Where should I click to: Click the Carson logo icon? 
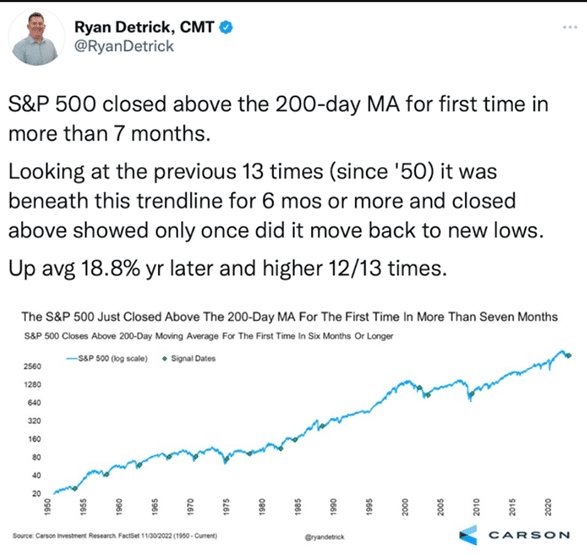(468, 535)
